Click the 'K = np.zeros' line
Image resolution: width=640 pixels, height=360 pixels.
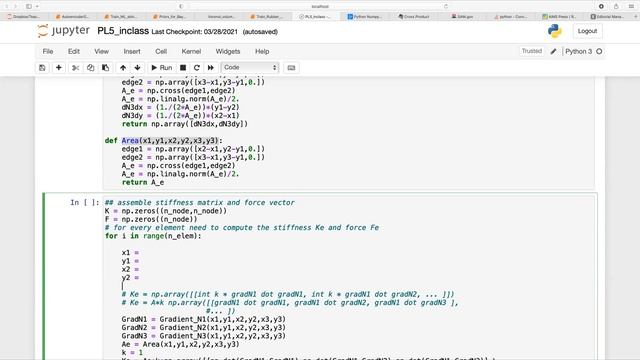[166, 211]
